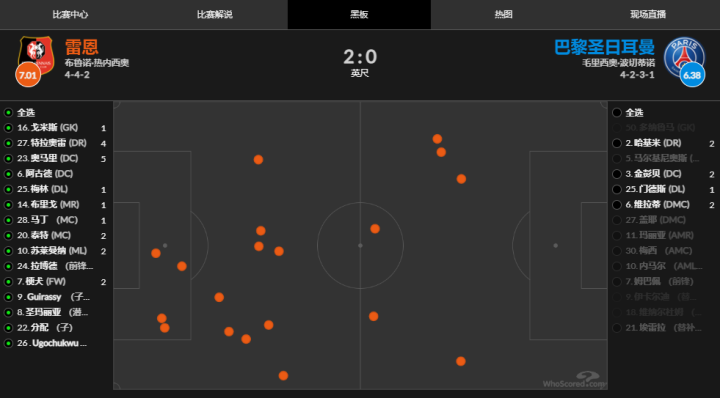Select the orange event dot on the penalty spot
Viewport: 720px width, 398px height.
pyautogui.click(x=156, y=253)
